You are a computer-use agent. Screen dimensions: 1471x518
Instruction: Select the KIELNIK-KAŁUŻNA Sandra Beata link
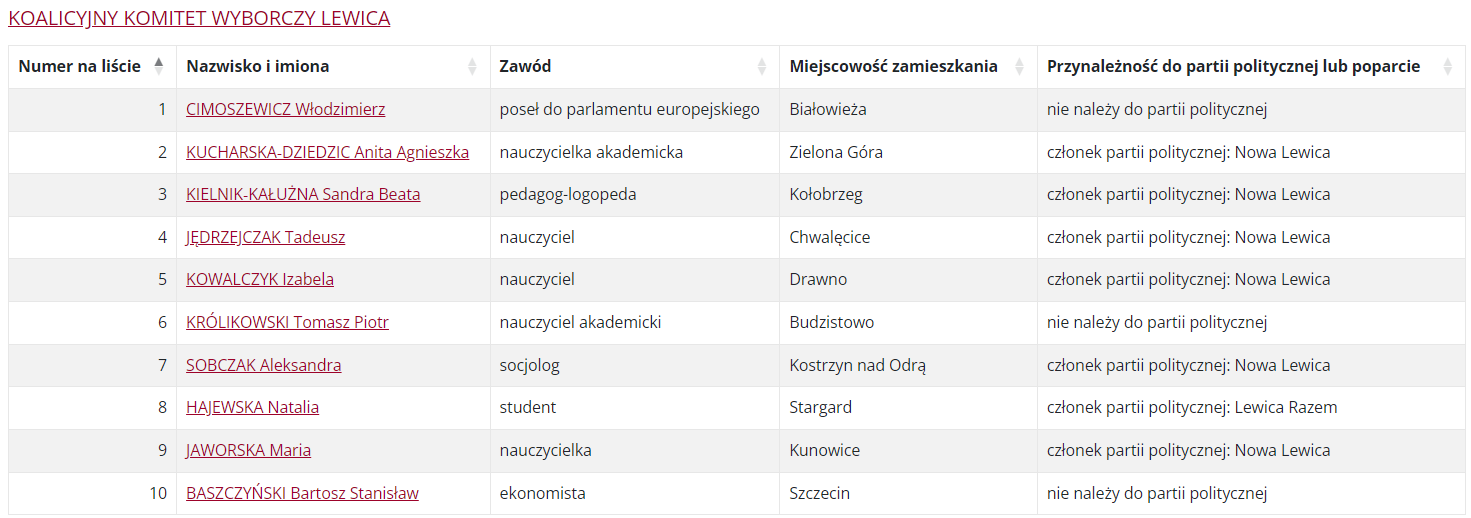point(303,194)
